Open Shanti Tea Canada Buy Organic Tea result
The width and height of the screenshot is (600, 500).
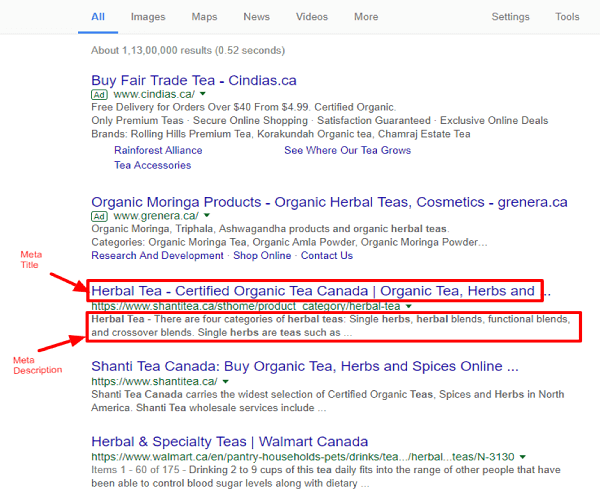click(x=305, y=366)
